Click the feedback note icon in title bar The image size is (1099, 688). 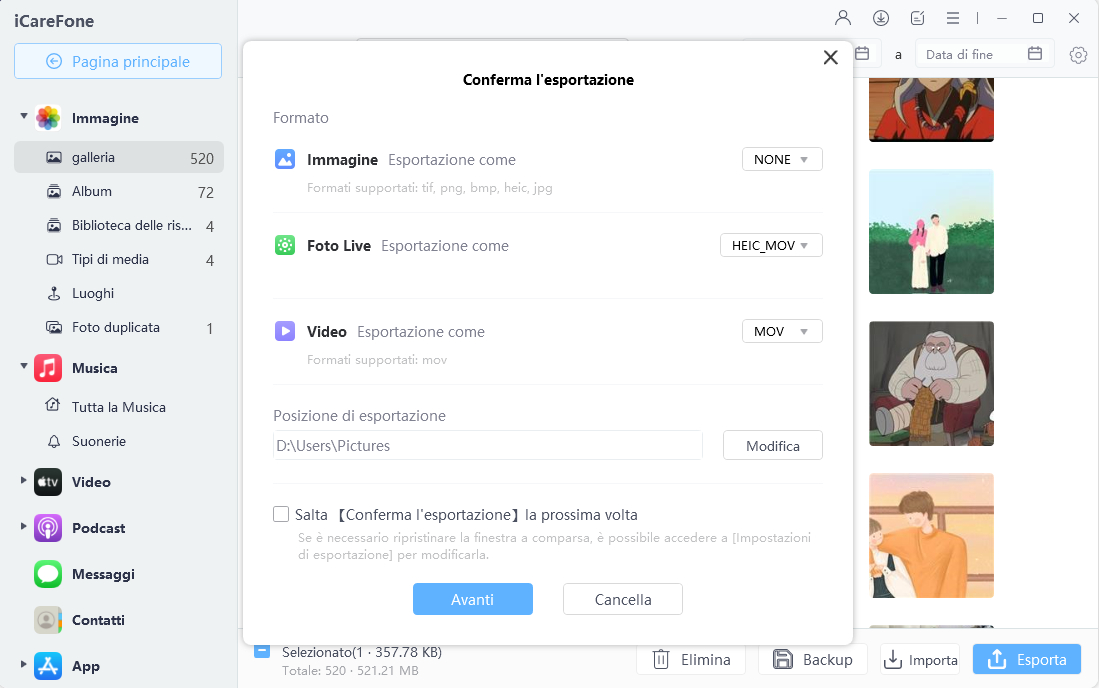[918, 18]
